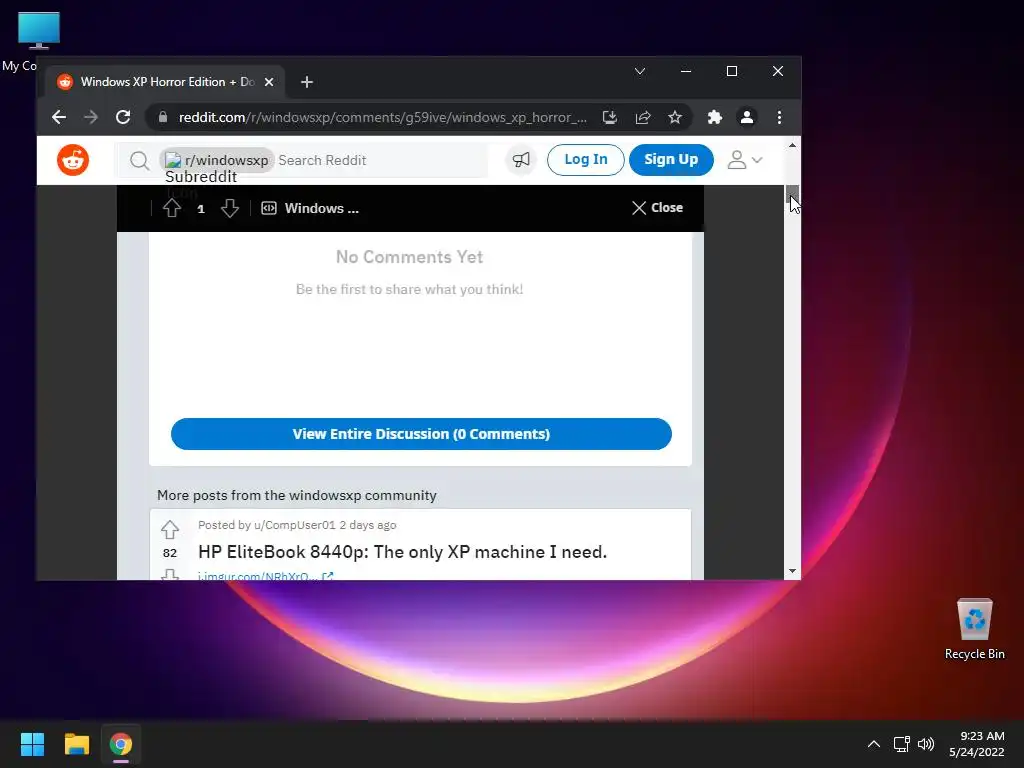Bookmark this page with the star icon
Screen dimensions: 1024x768
675,118
